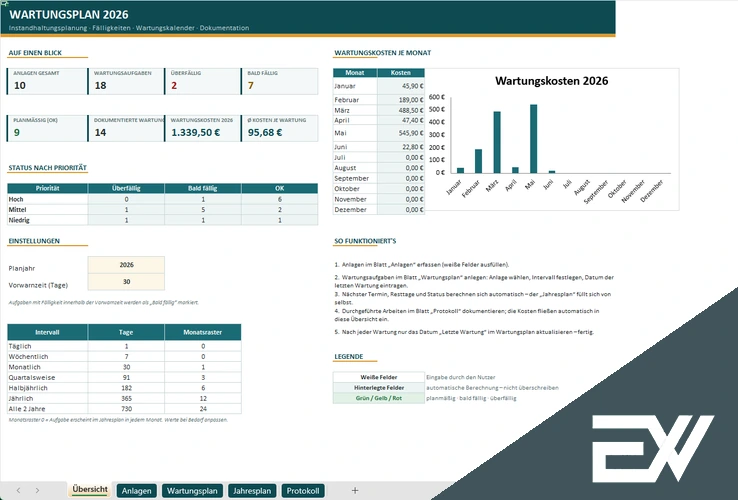Select the Grün / Gelb / Rot legend cell

coord(379,398)
